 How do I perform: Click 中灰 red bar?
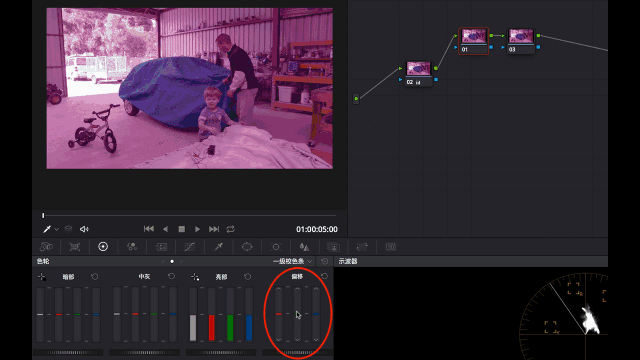(135, 314)
